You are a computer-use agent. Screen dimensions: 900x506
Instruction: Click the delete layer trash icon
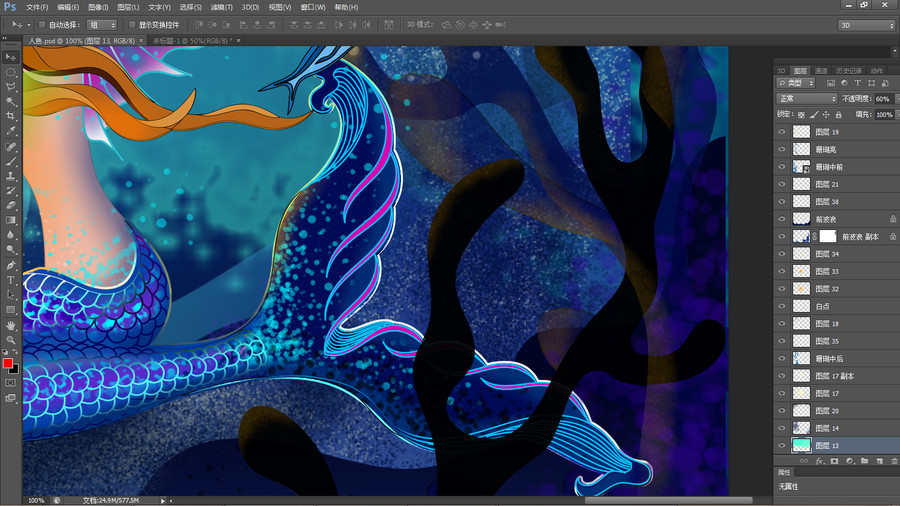pyautogui.click(x=894, y=461)
